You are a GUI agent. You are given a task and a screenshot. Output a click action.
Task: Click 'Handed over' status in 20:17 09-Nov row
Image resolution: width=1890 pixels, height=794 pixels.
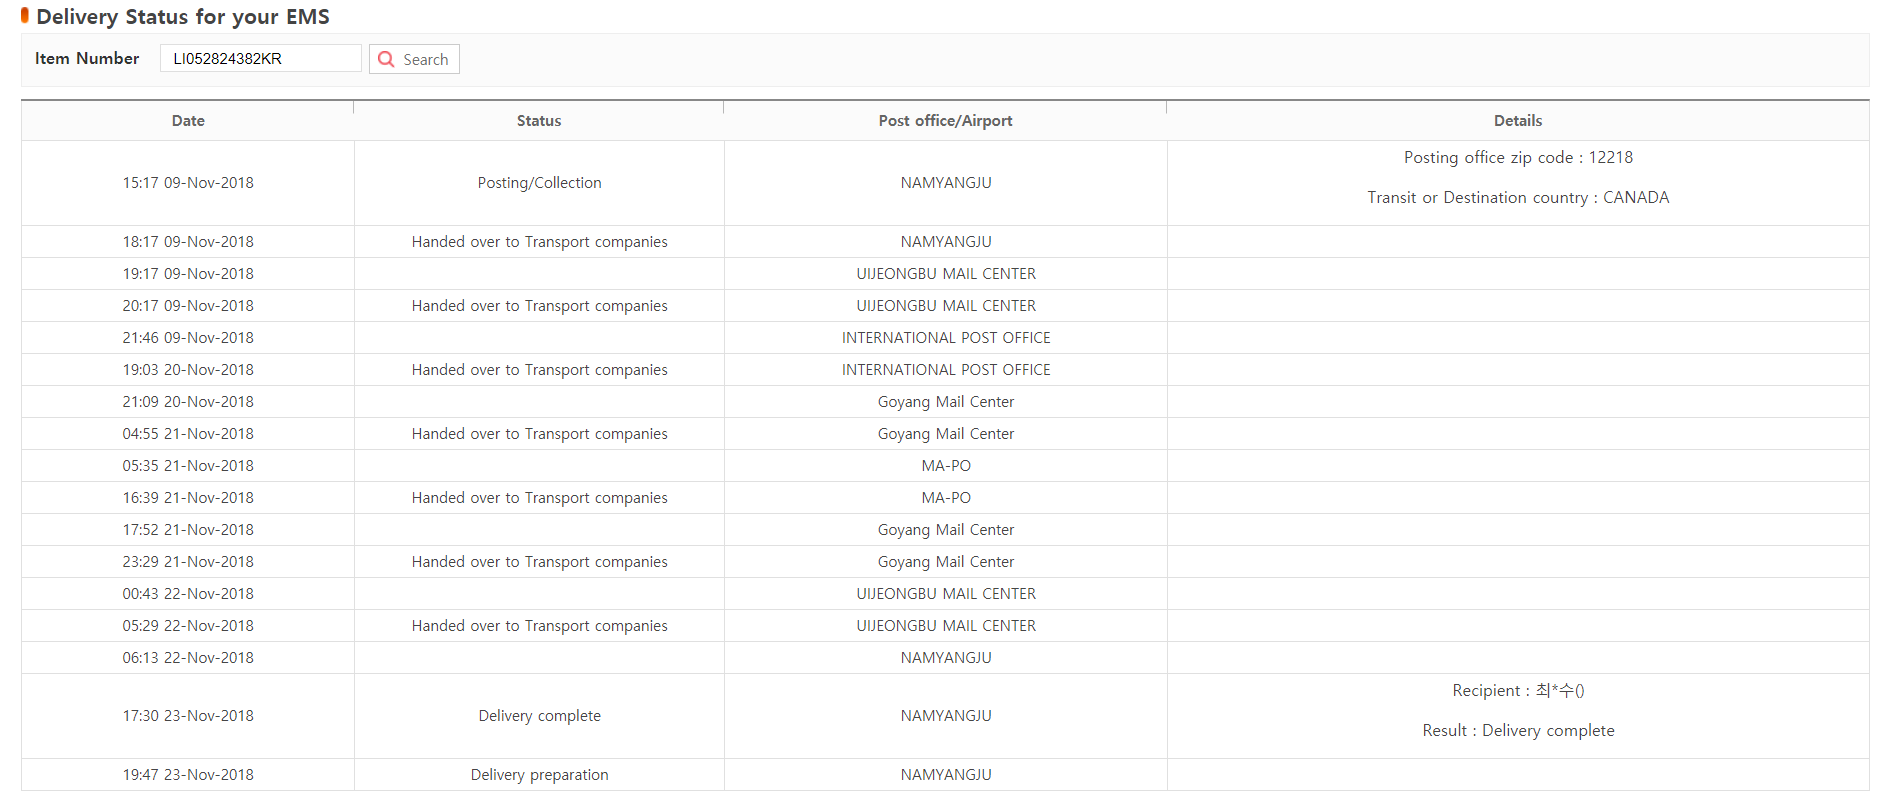coord(539,306)
